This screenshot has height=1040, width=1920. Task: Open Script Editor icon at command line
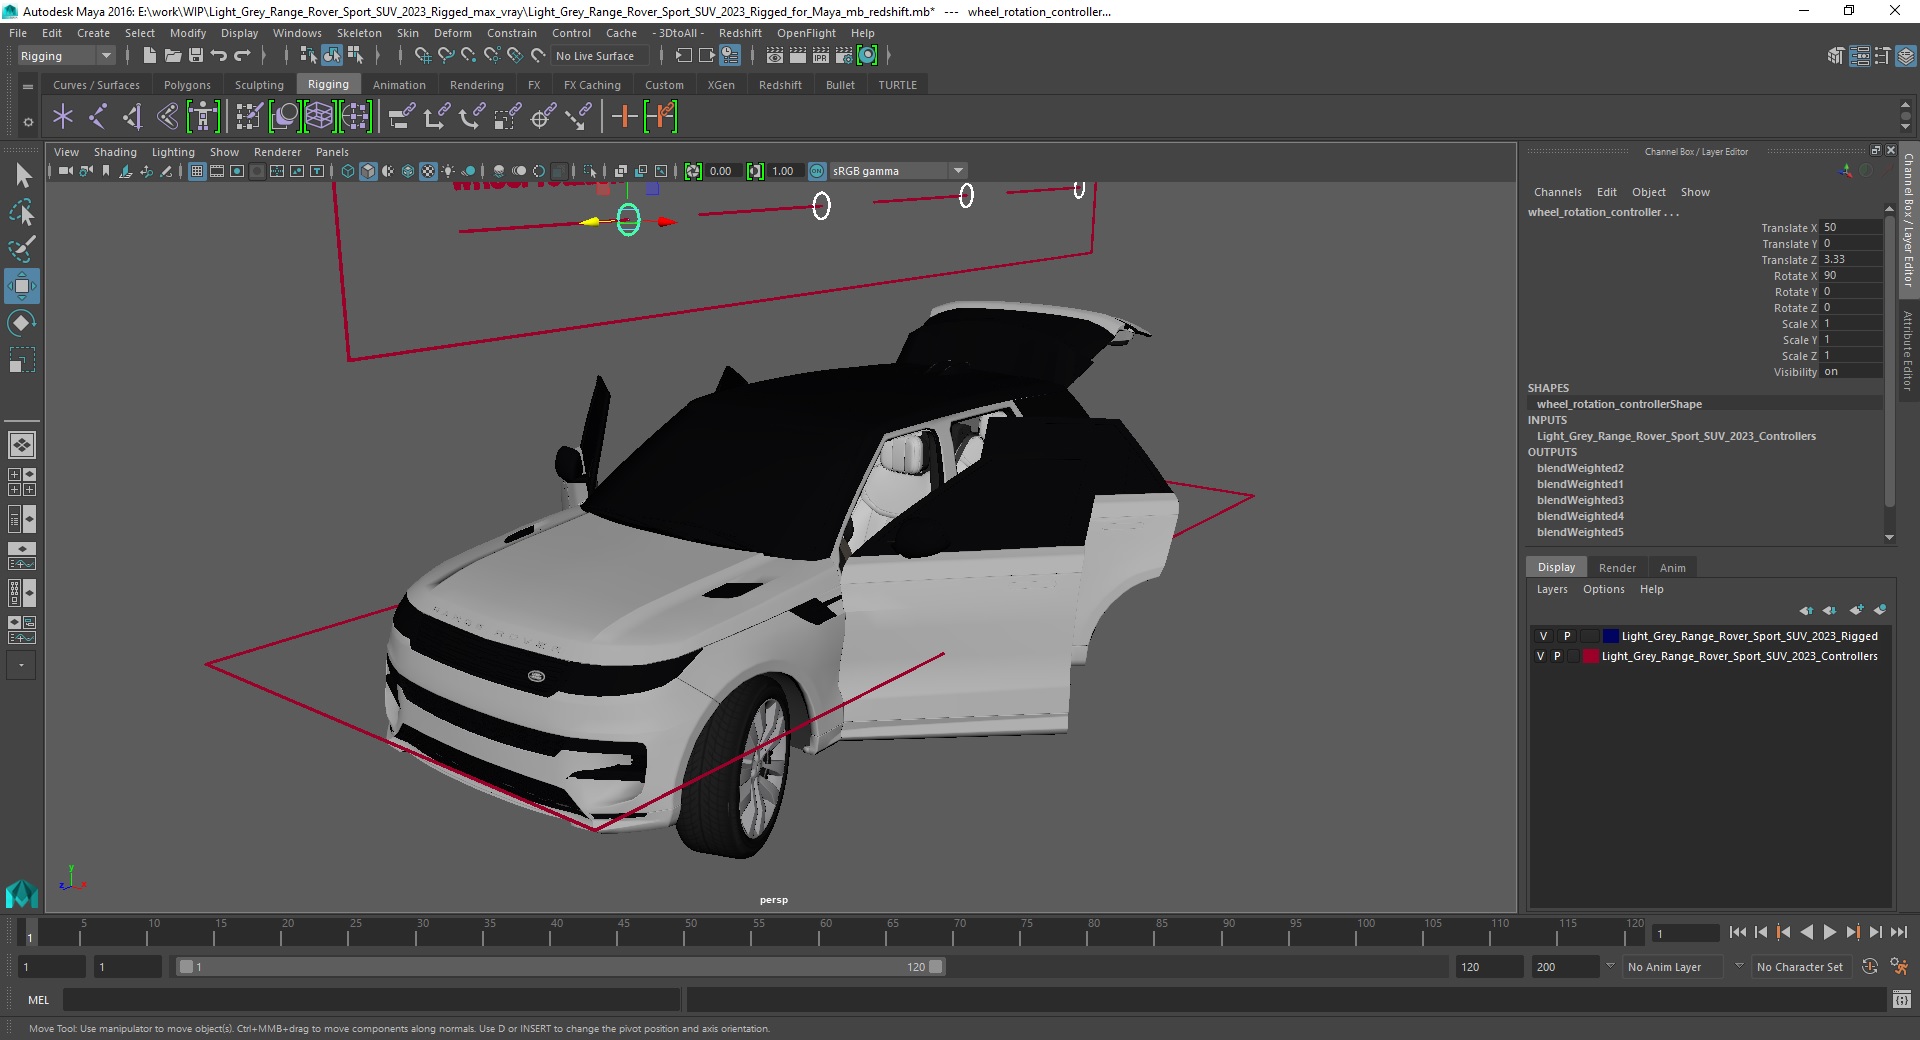tap(1901, 1000)
